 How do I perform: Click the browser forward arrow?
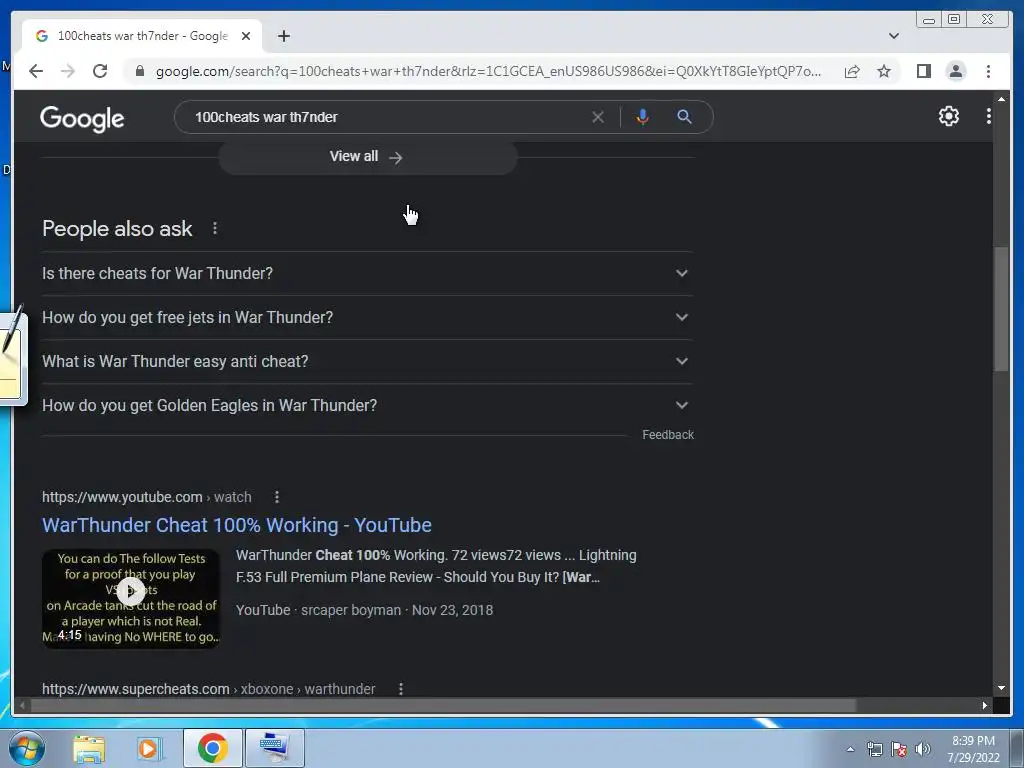coord(68,71)
